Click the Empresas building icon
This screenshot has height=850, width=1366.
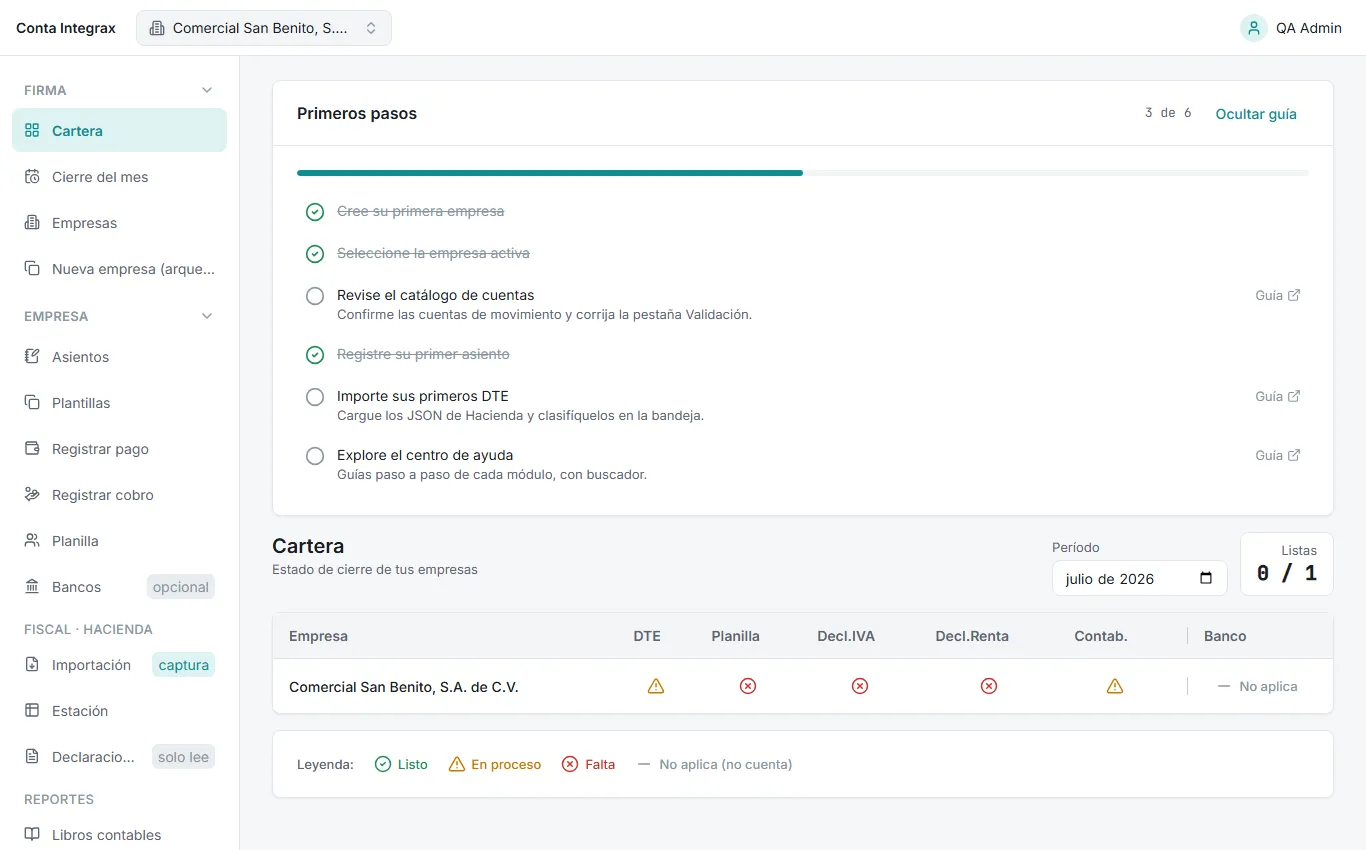pyautogui.click(x=32, y=222)
